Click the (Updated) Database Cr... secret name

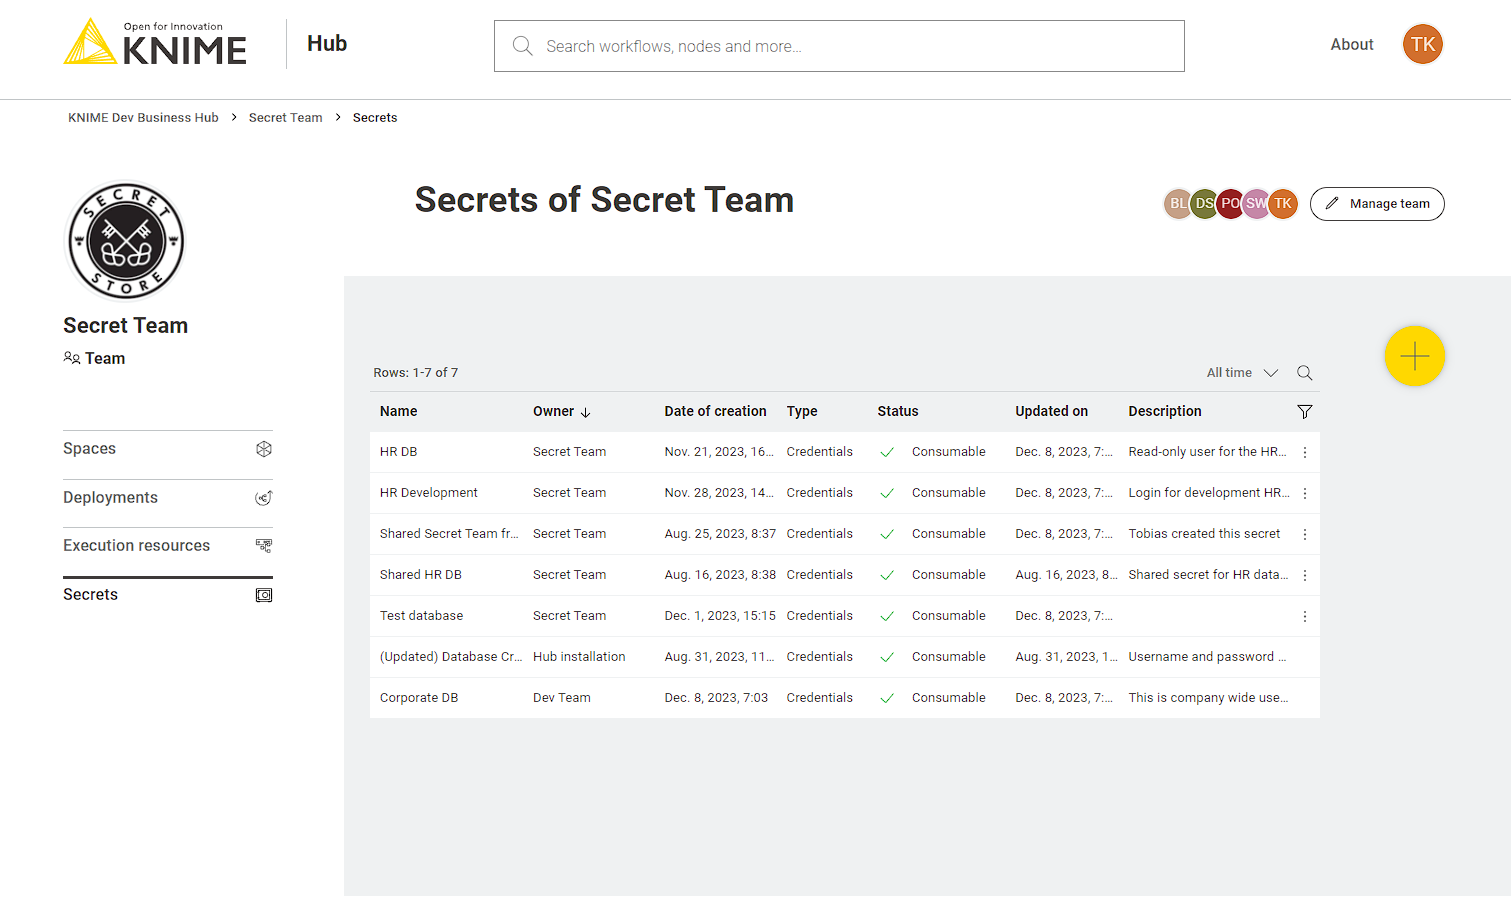click(x=451, y=657)
